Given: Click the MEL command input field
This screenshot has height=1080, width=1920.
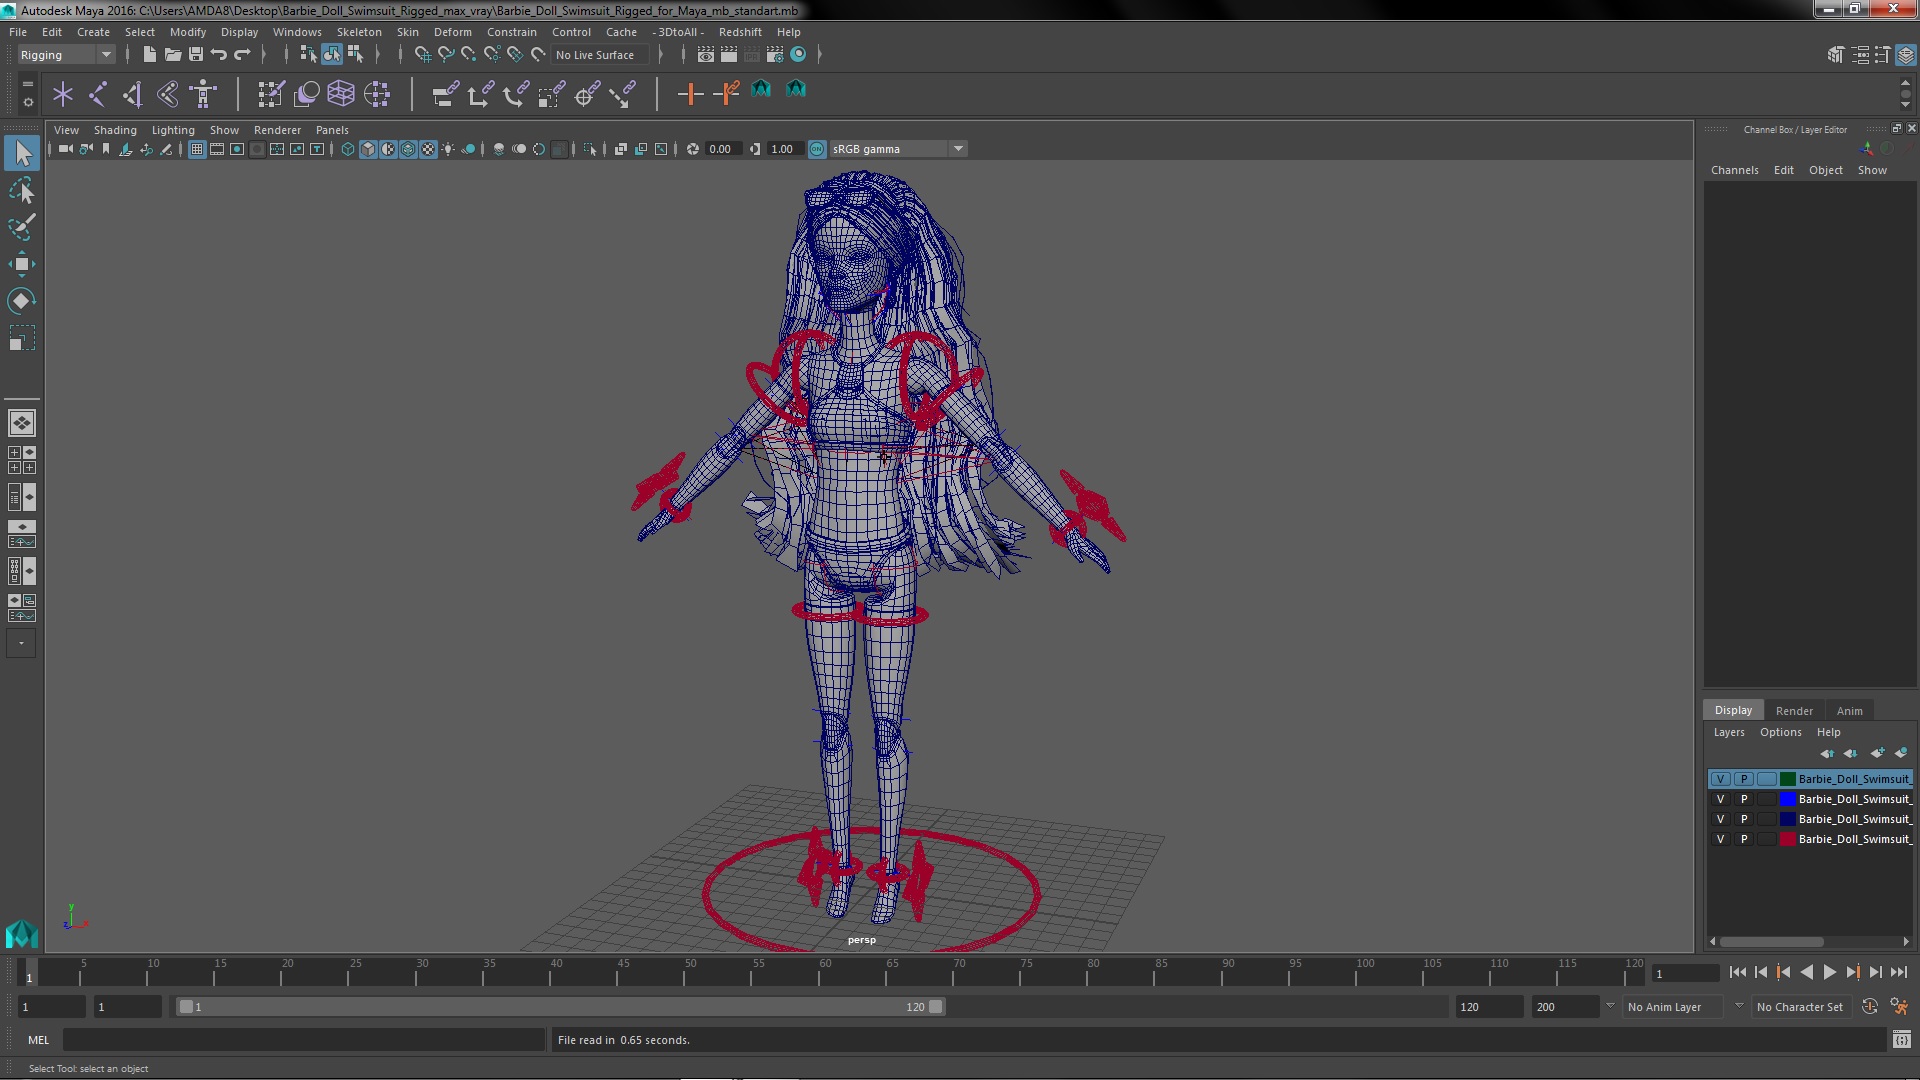Looking at the screenshot, I should pyautogui.click(x=304, y=1040).
